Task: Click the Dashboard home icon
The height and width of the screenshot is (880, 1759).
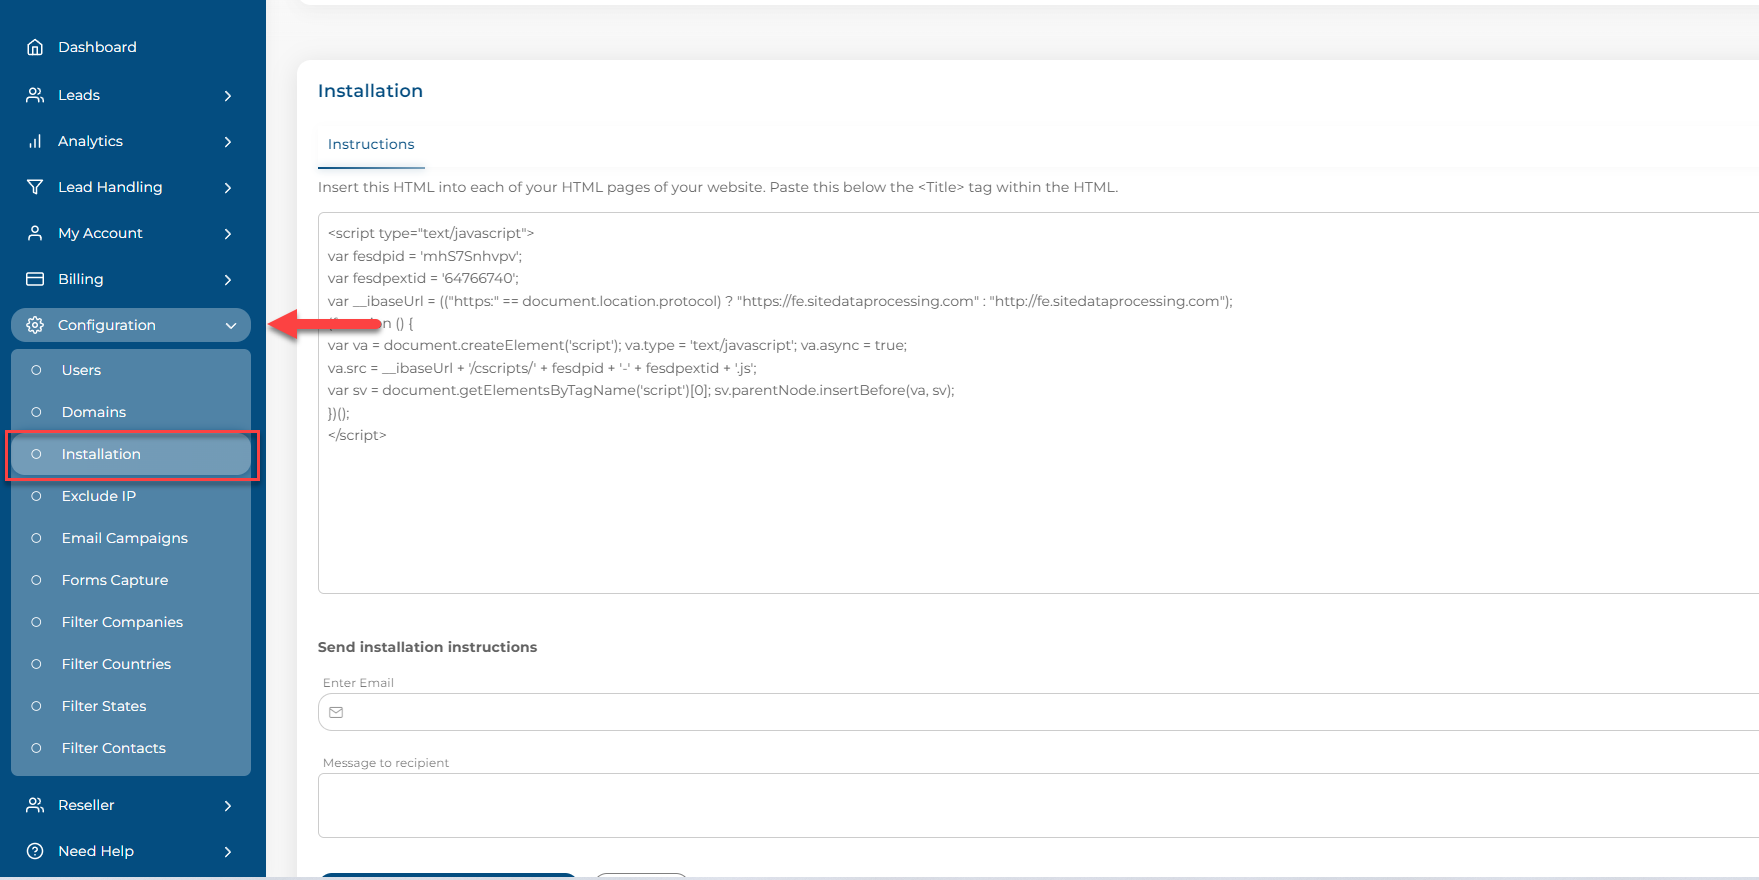Action: (x=35, y=47)
